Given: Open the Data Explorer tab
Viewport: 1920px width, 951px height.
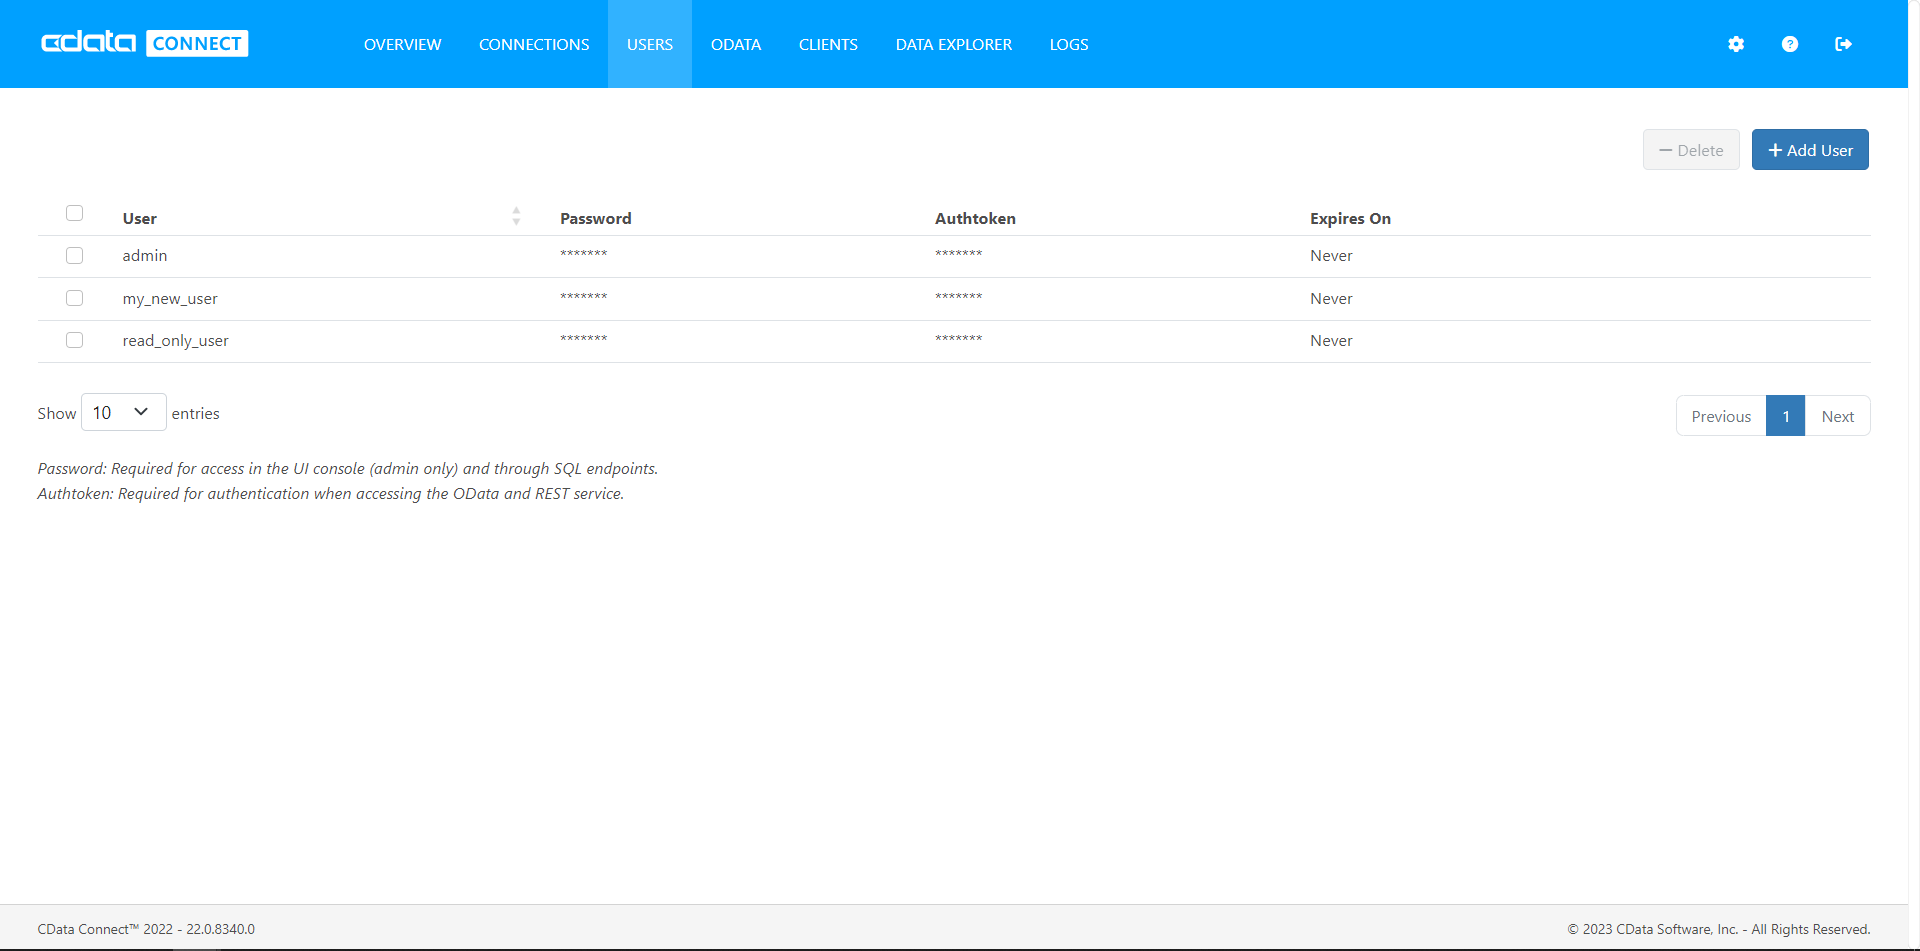Looking at the screenshot, I should 953,44.
